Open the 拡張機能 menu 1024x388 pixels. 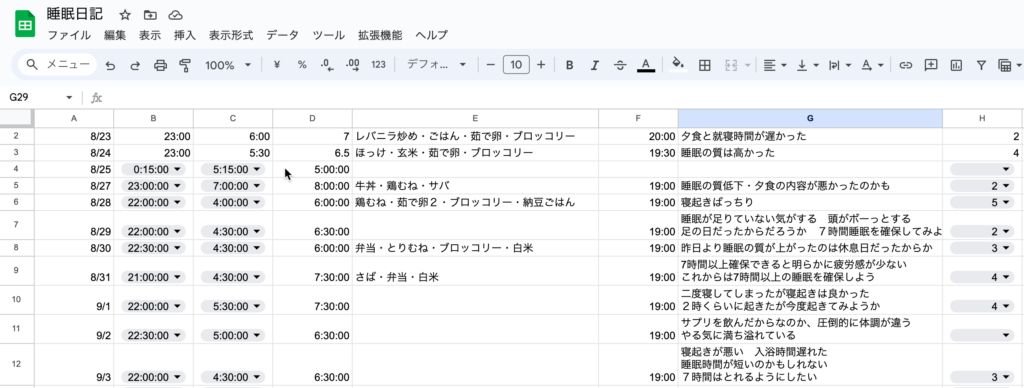(x=380, y=35)
